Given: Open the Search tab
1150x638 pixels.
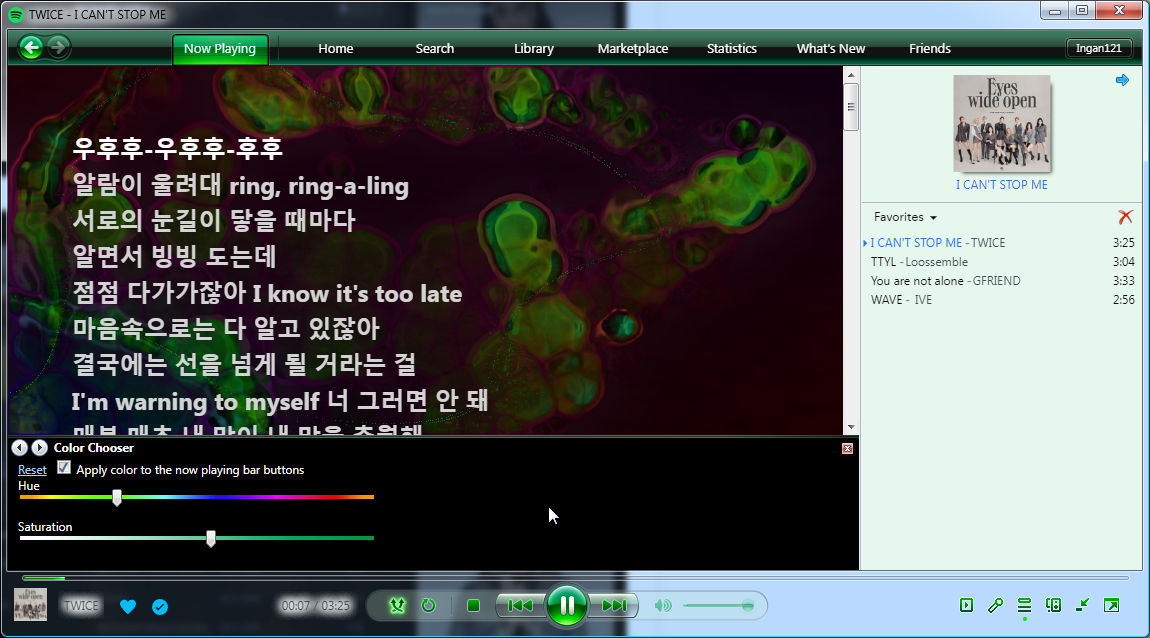Looking at the screenshot, I should pyautogui.click(x=435, y=49).
